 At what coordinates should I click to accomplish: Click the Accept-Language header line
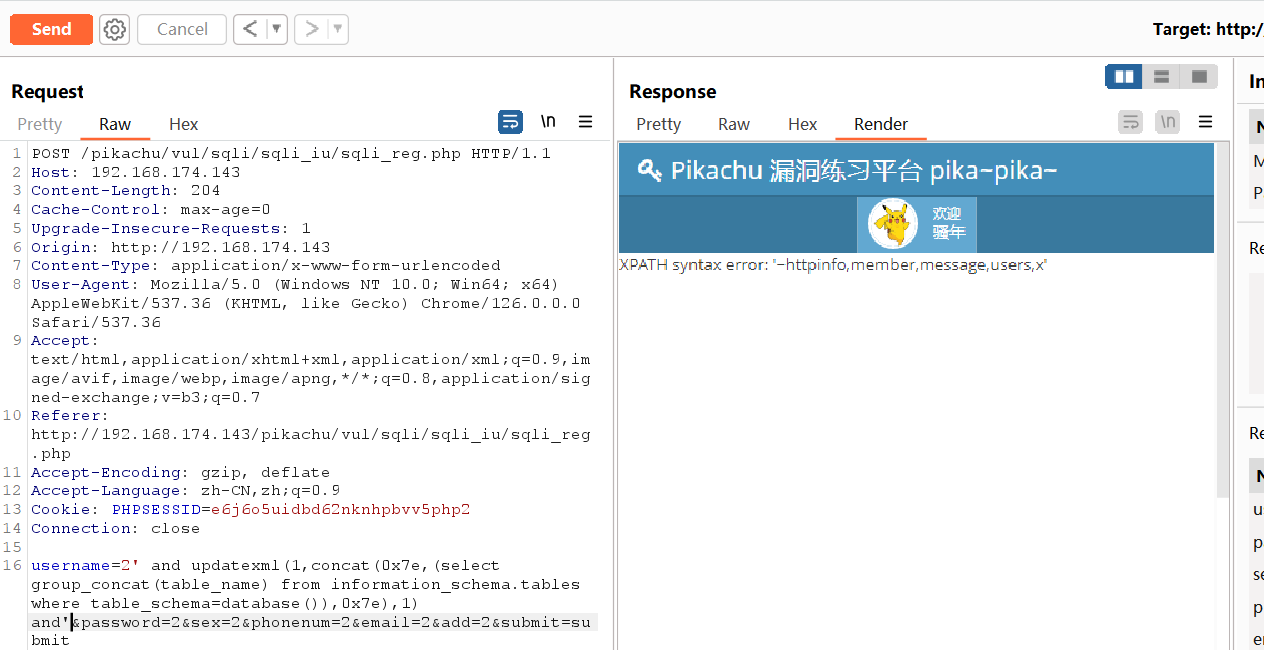(x=186, y=491)
